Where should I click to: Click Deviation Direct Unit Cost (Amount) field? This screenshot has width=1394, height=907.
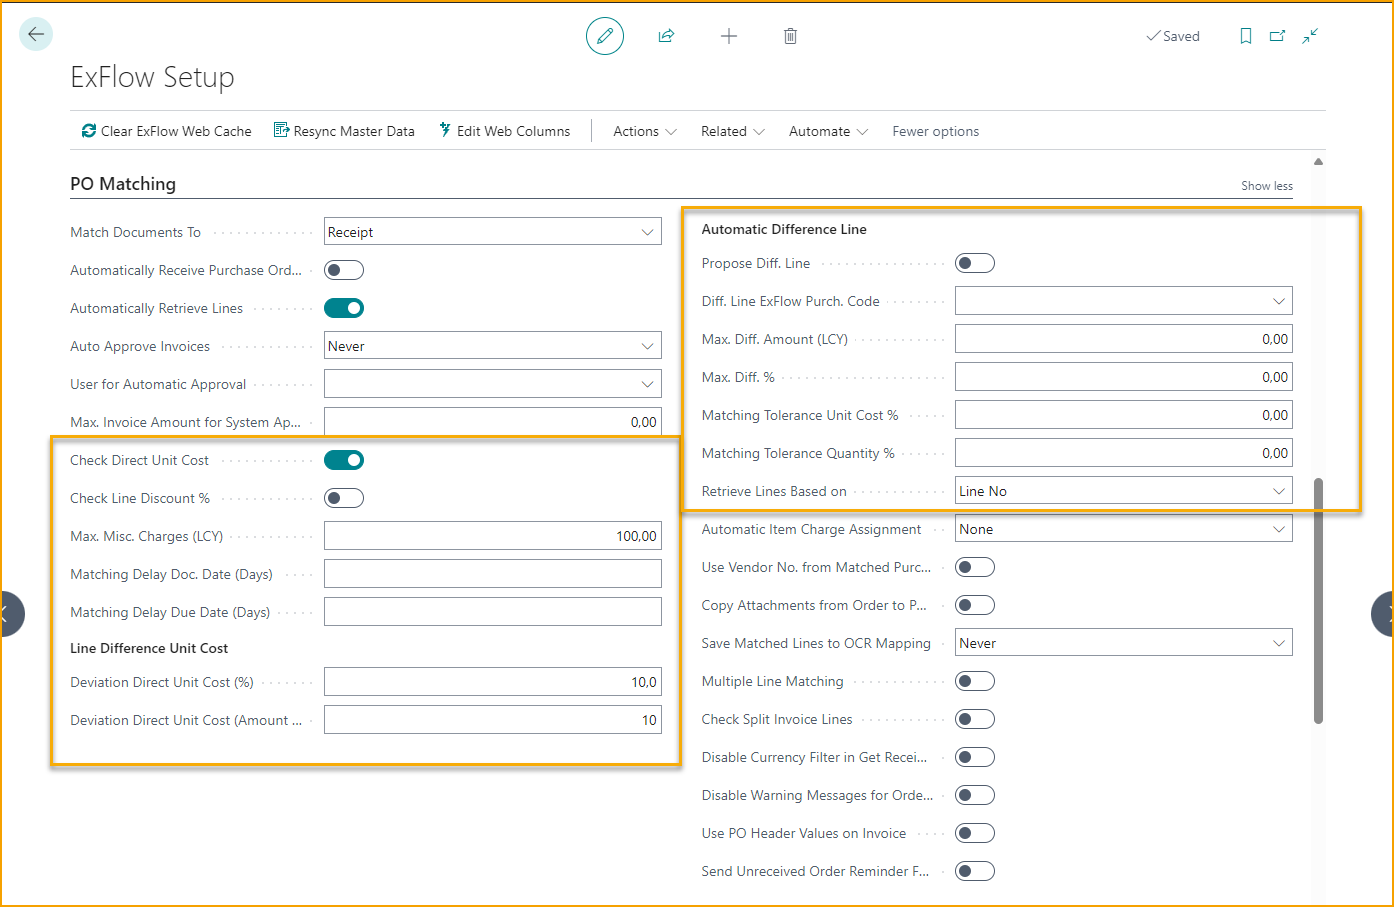click(x=493, y=719)
